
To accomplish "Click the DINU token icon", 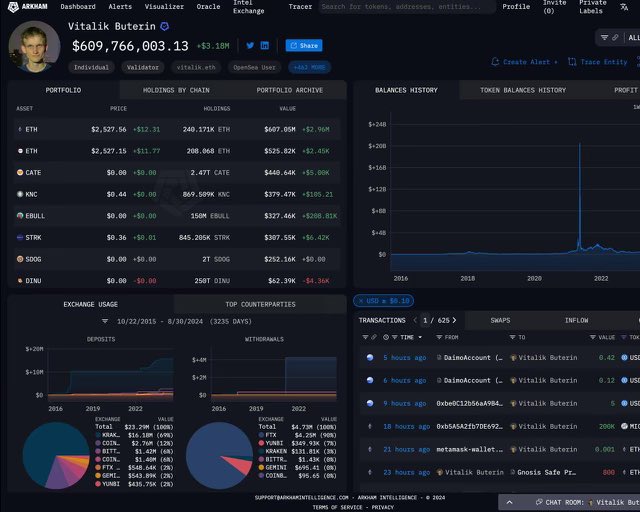I will 20,280.
